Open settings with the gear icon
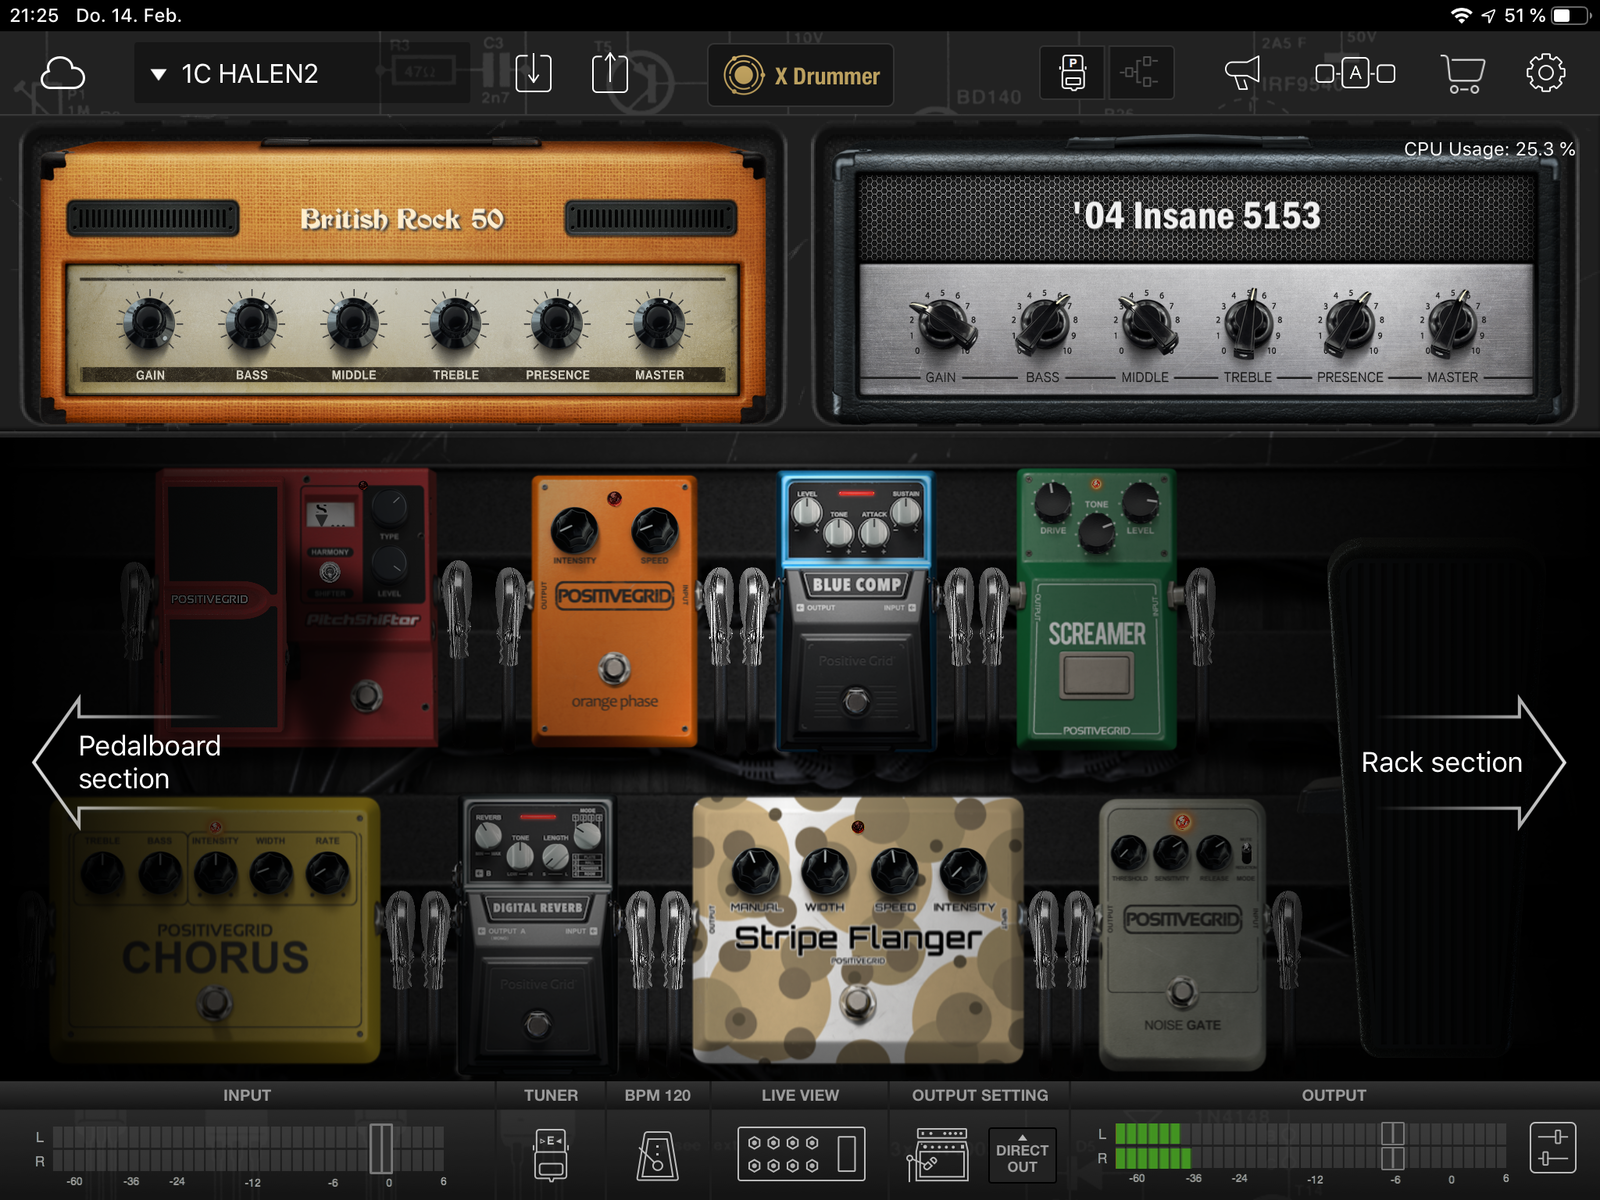Viewport: 1600px width, 1200px height. [x=1546, y=73]
